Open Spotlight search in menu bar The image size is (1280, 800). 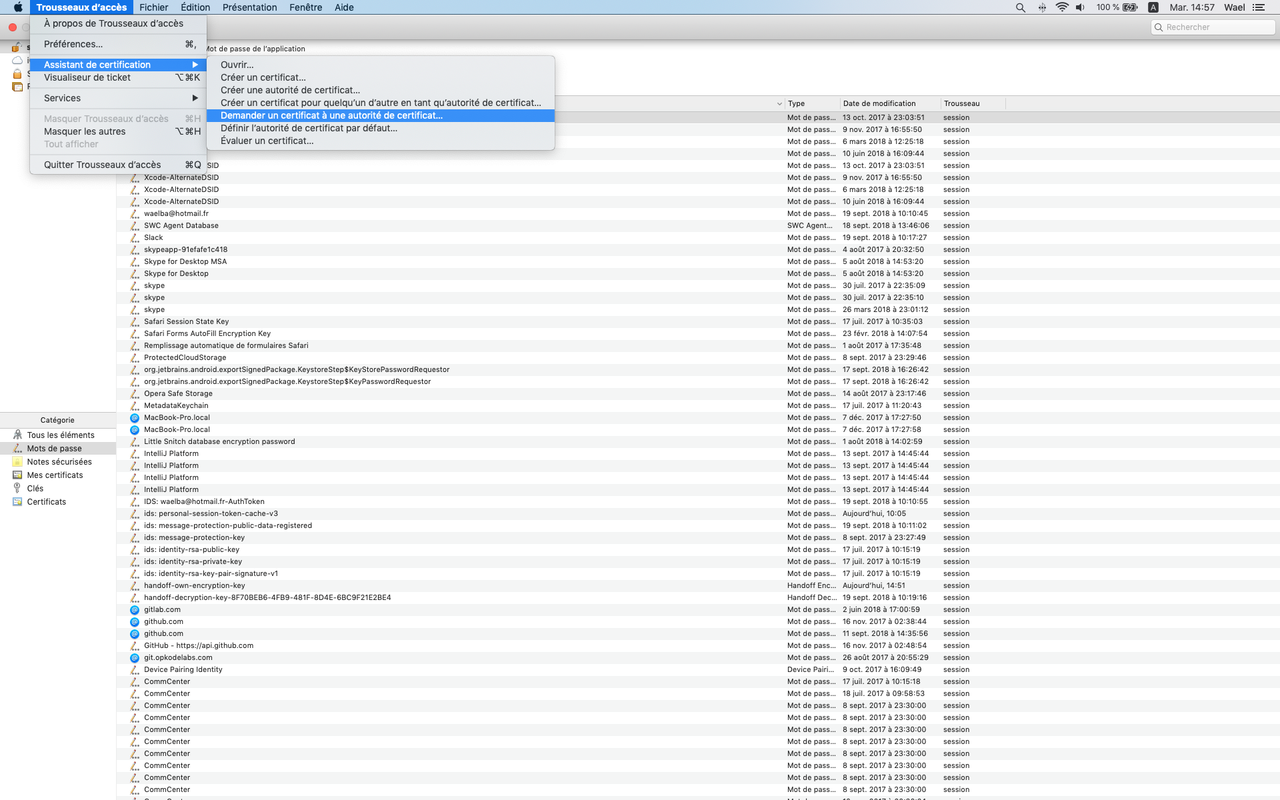pyautogui.click(x=1021, y=7)
